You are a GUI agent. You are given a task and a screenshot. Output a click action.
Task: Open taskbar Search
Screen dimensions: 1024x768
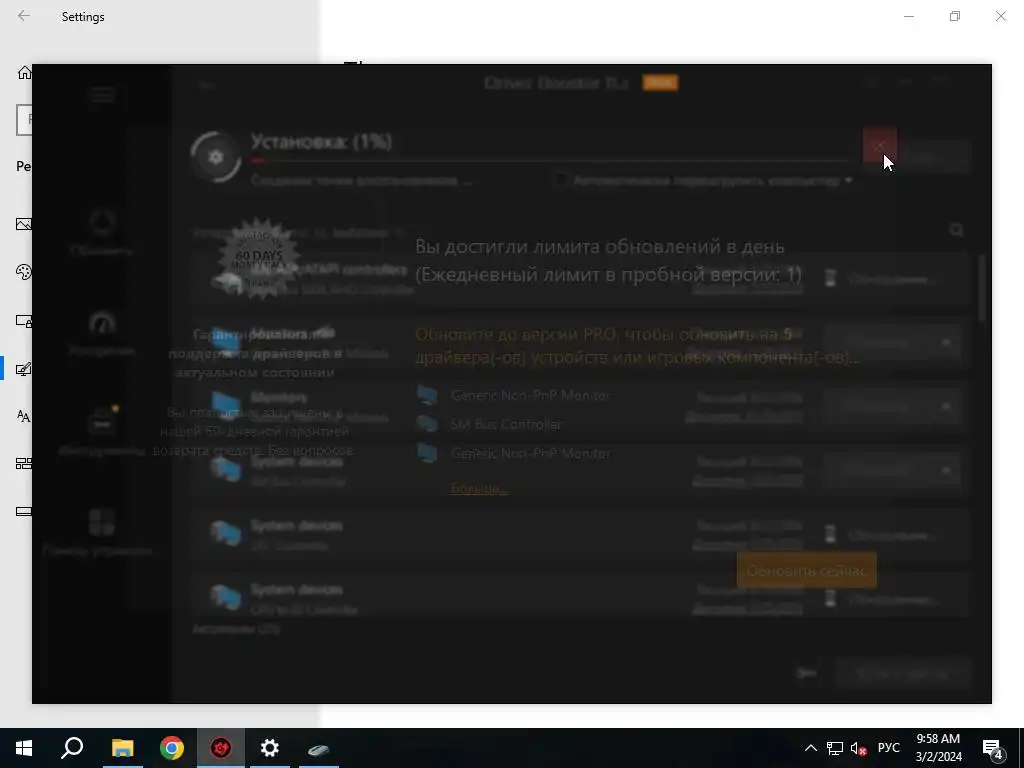click(x=72, y=748)
